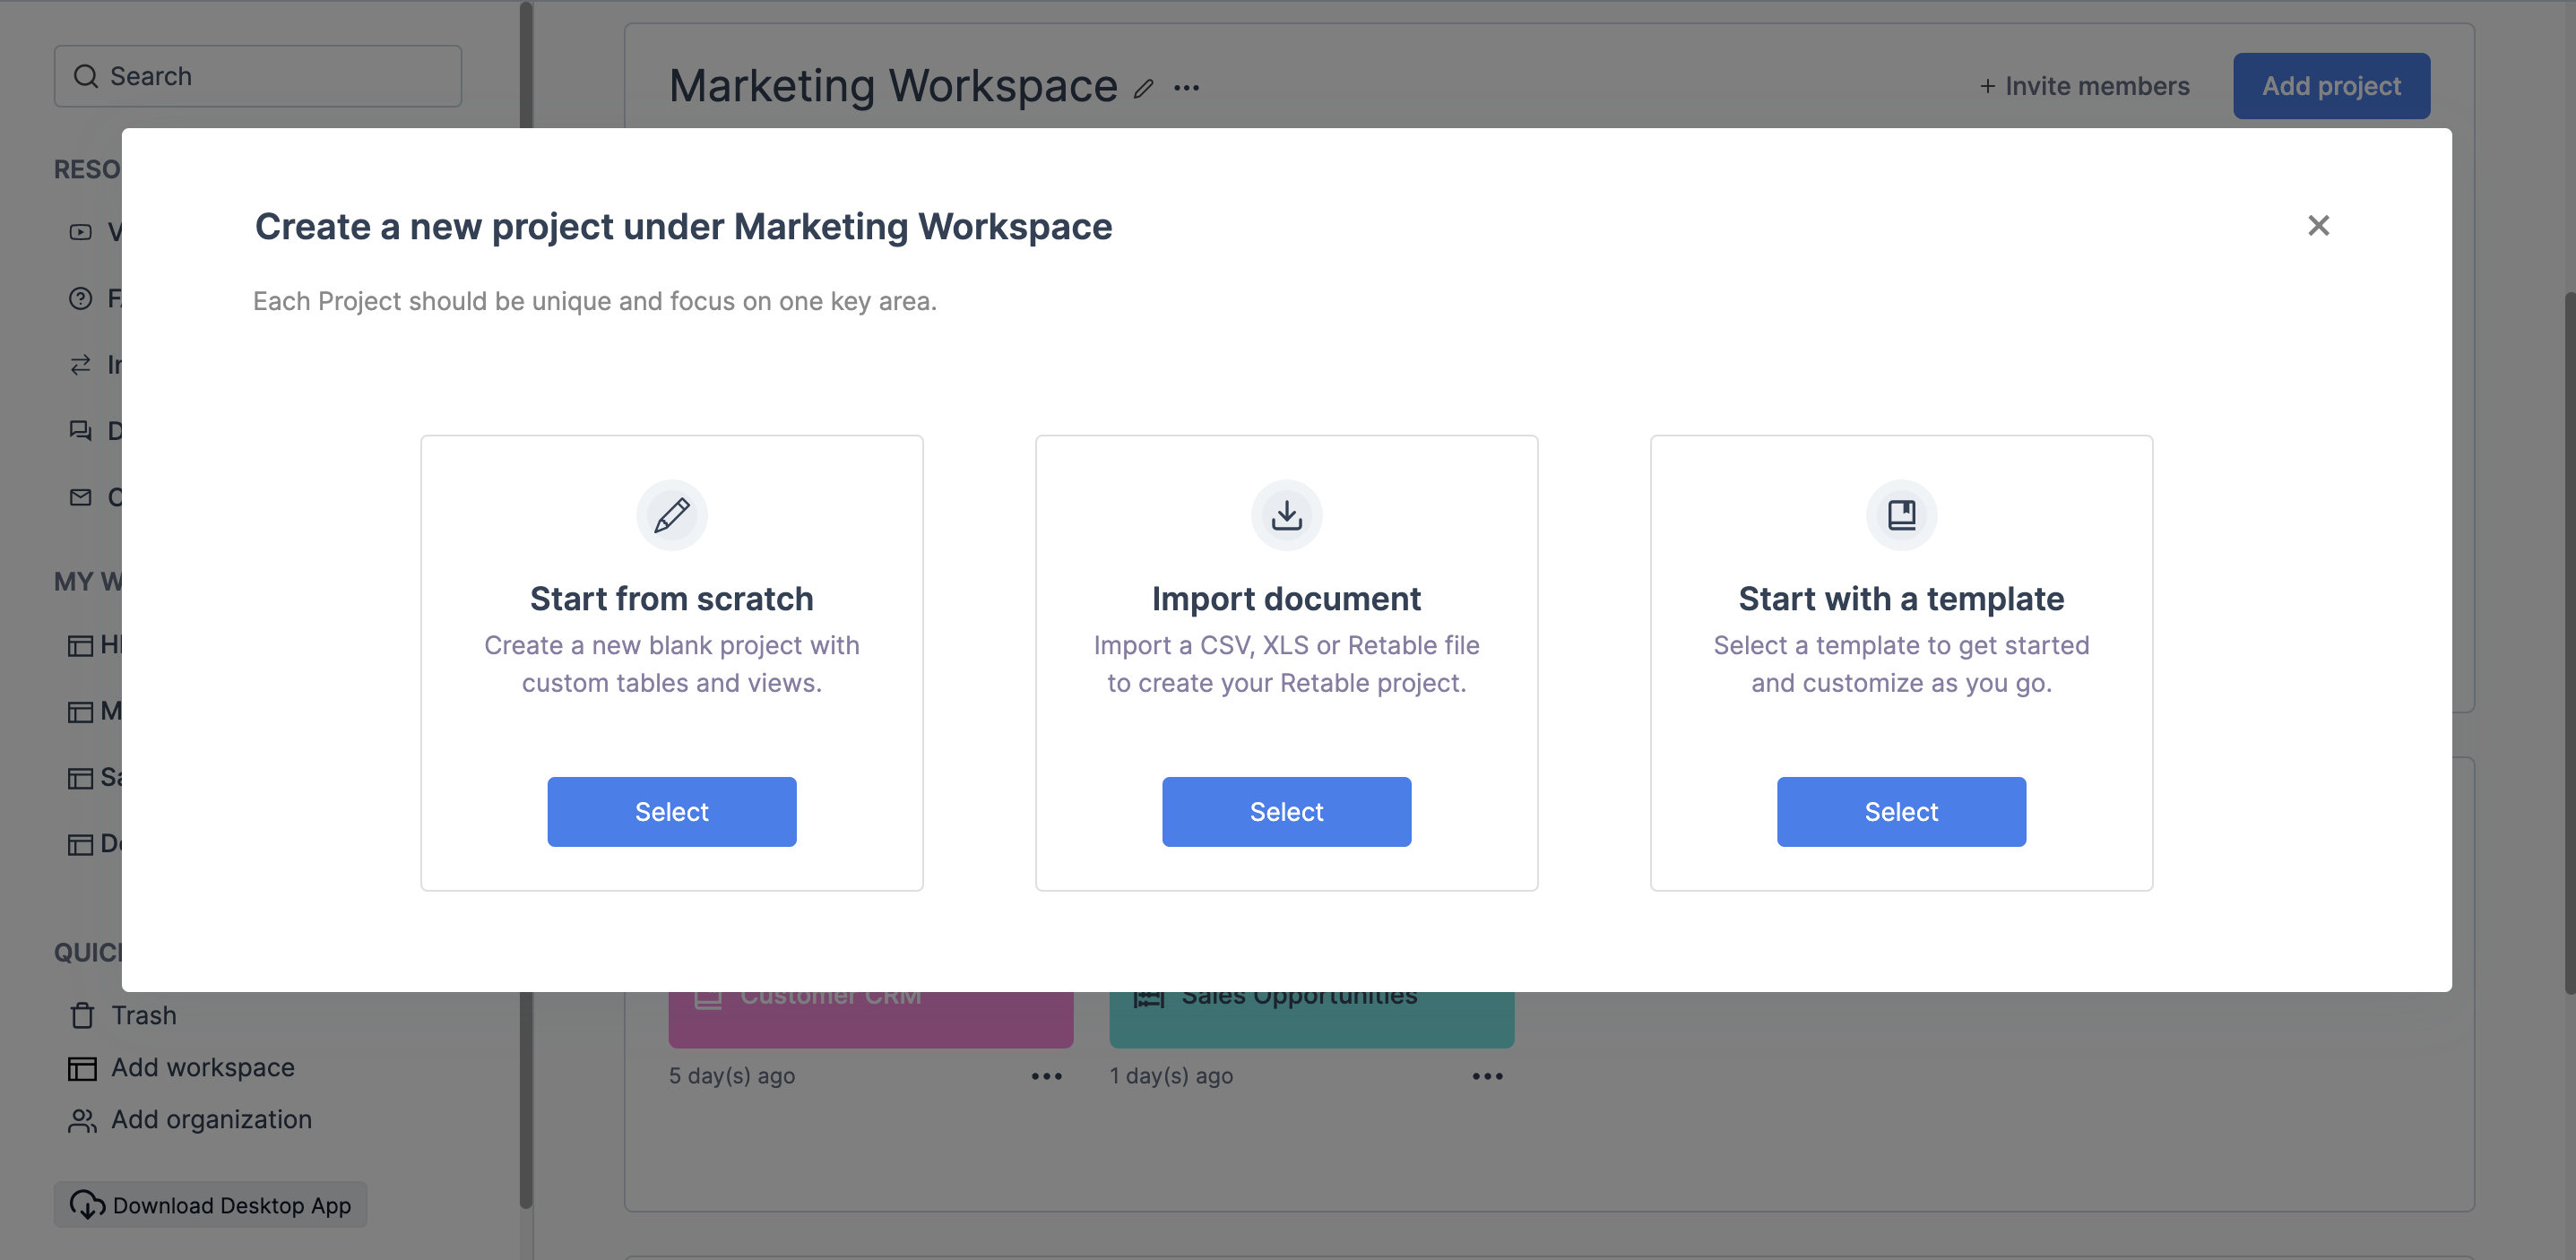Click the Customer CRM project card
Screen dimensions: 2576x1260
(x=870, y=1019)
